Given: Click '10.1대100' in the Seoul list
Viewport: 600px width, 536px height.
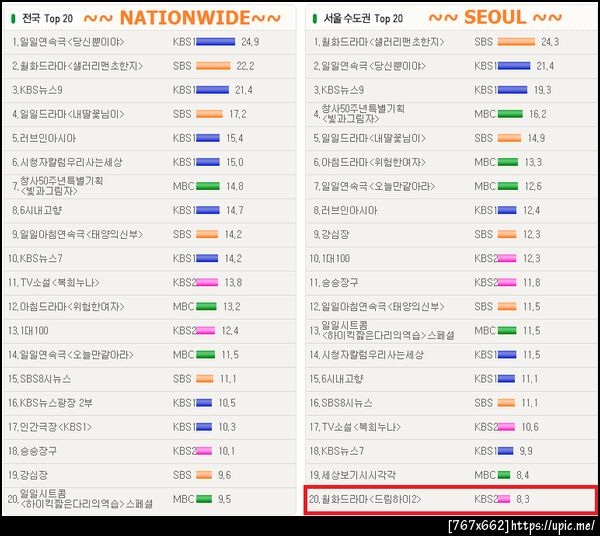Looking at the screenshot, I should [x=330, y=258].
